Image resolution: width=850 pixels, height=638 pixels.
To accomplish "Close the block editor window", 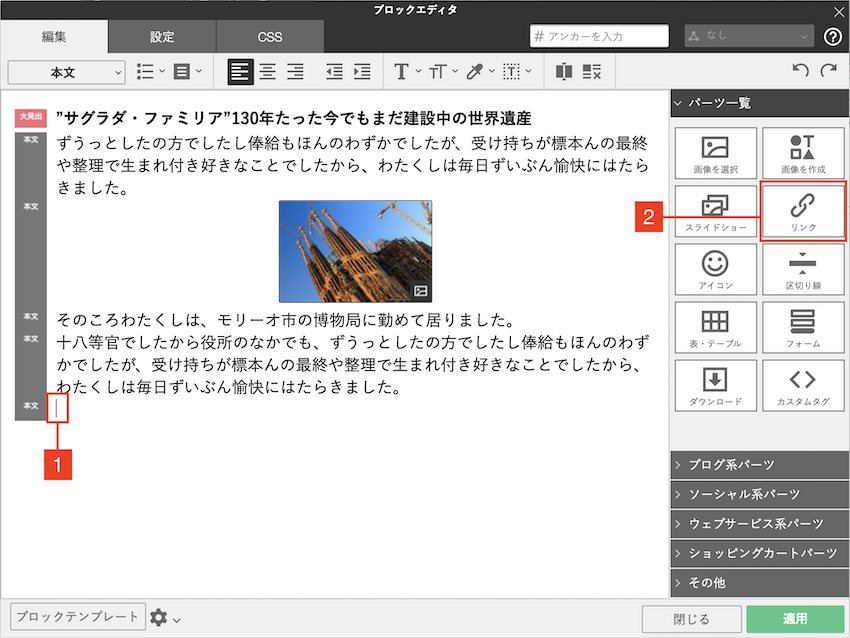I will coord(838,11).
